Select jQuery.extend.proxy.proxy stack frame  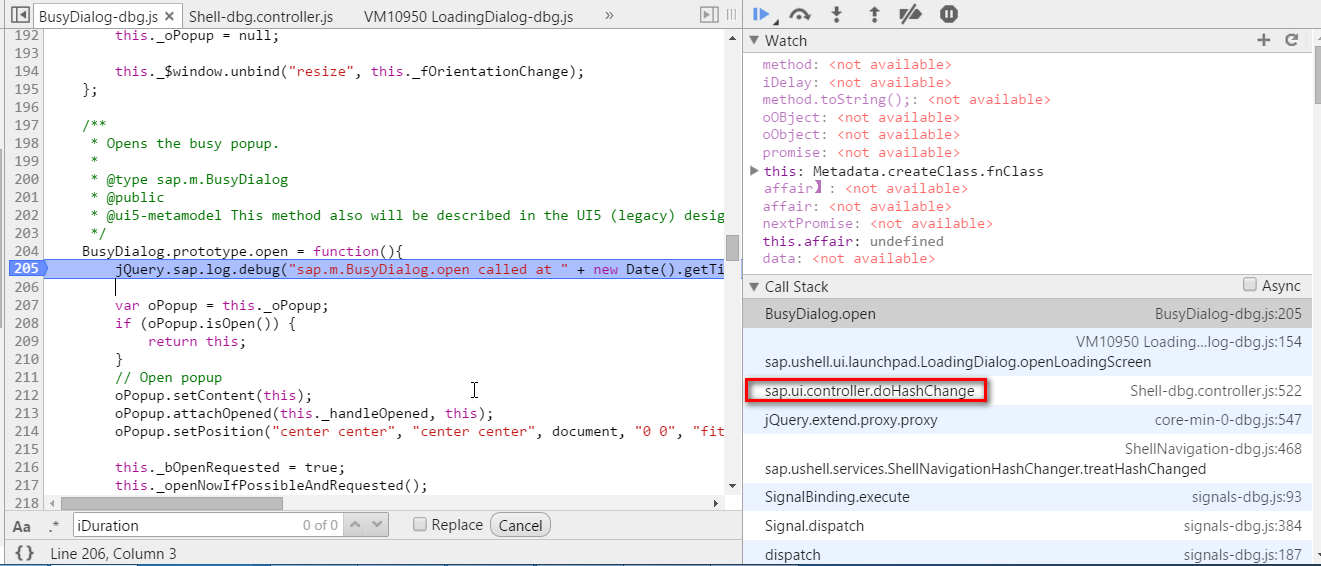point(1027,420)
